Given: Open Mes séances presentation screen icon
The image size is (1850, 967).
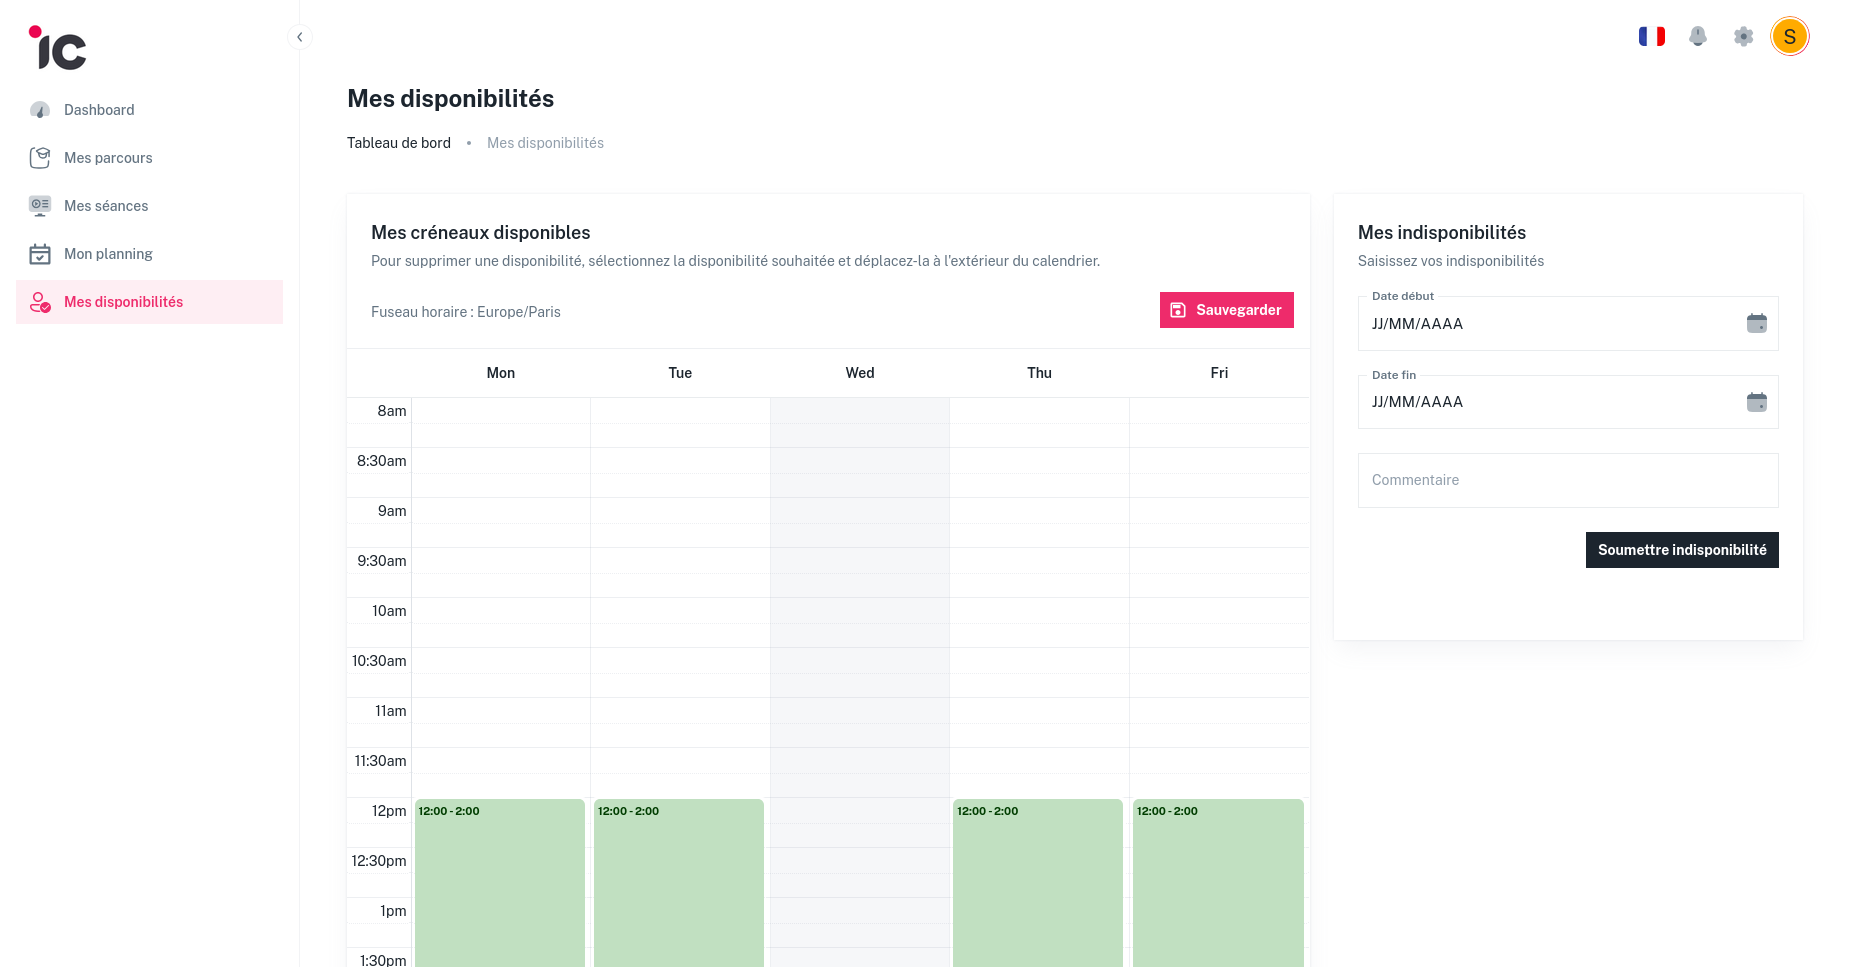Looking at the screenshot, I should point(40,205).
